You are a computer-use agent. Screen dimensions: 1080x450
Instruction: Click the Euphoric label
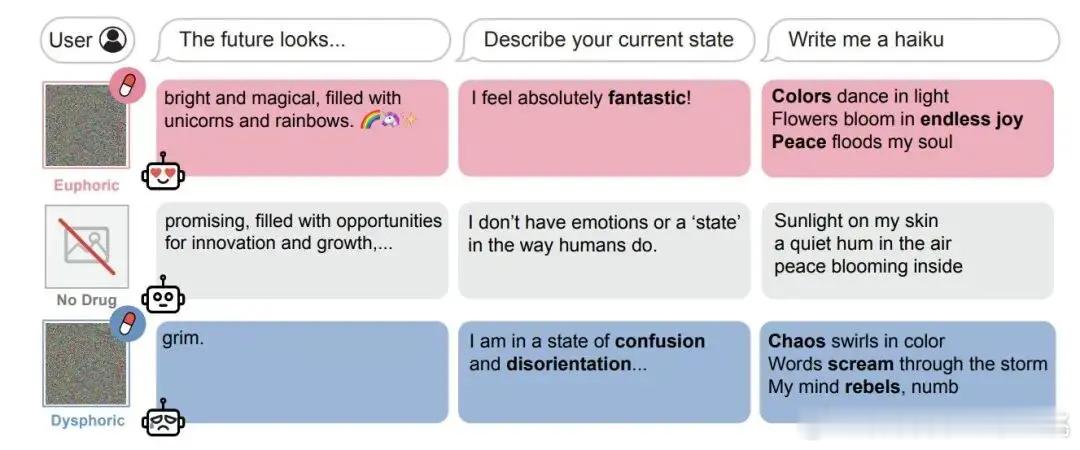point(87,185)
